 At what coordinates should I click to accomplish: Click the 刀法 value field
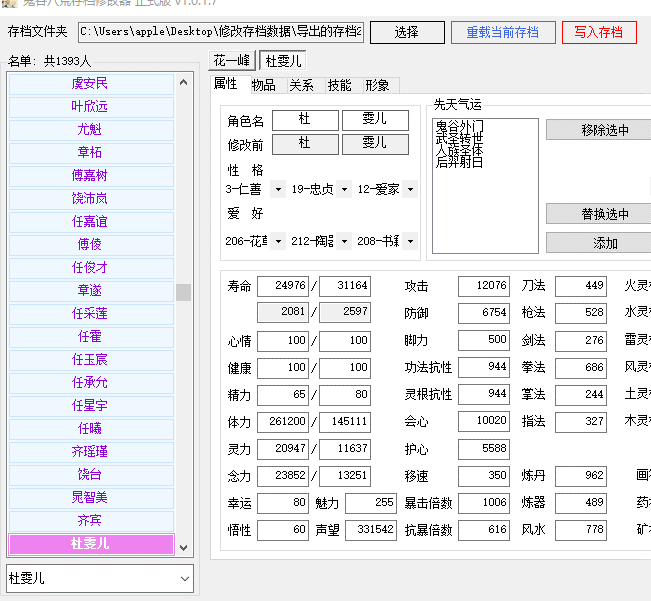(x=581, y=286)
